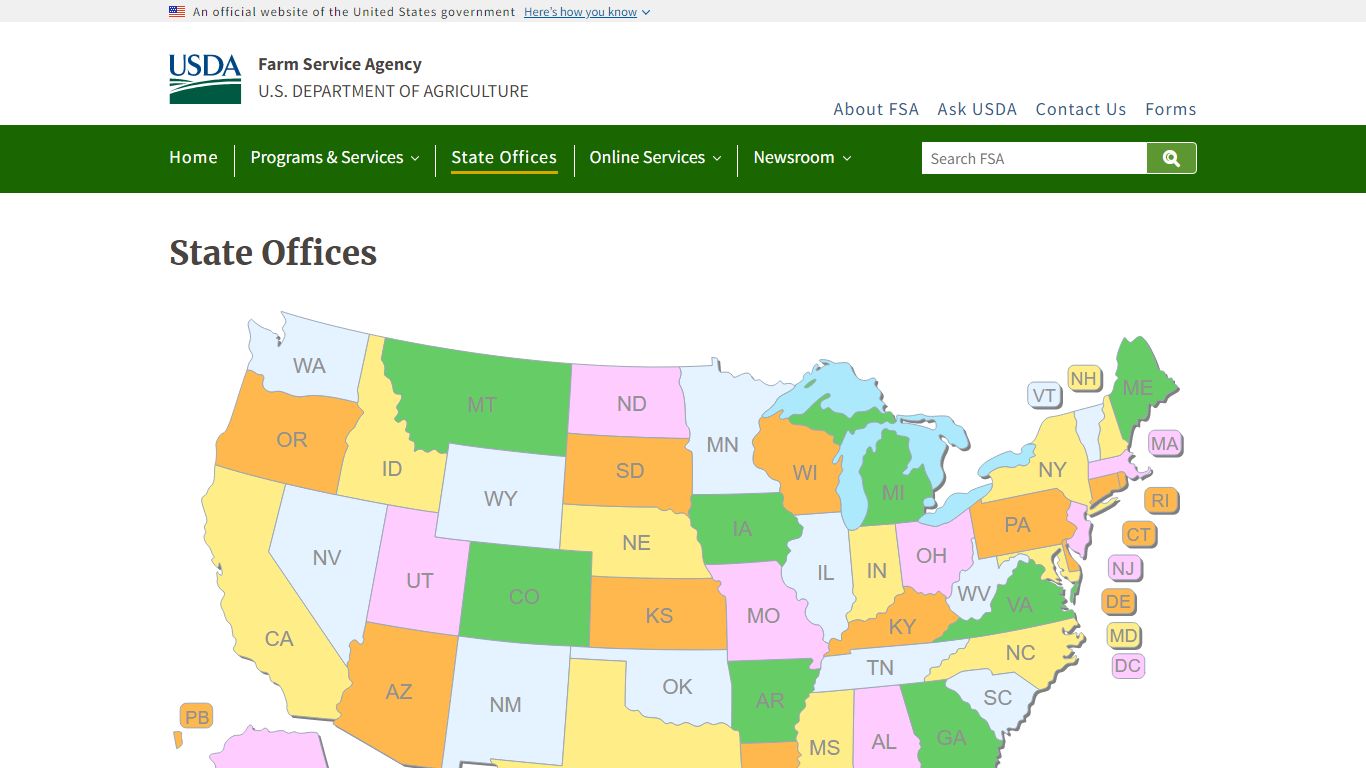The image size is (1366, 768).
Task: Open Ask USDA link
Action: (977, 109)
